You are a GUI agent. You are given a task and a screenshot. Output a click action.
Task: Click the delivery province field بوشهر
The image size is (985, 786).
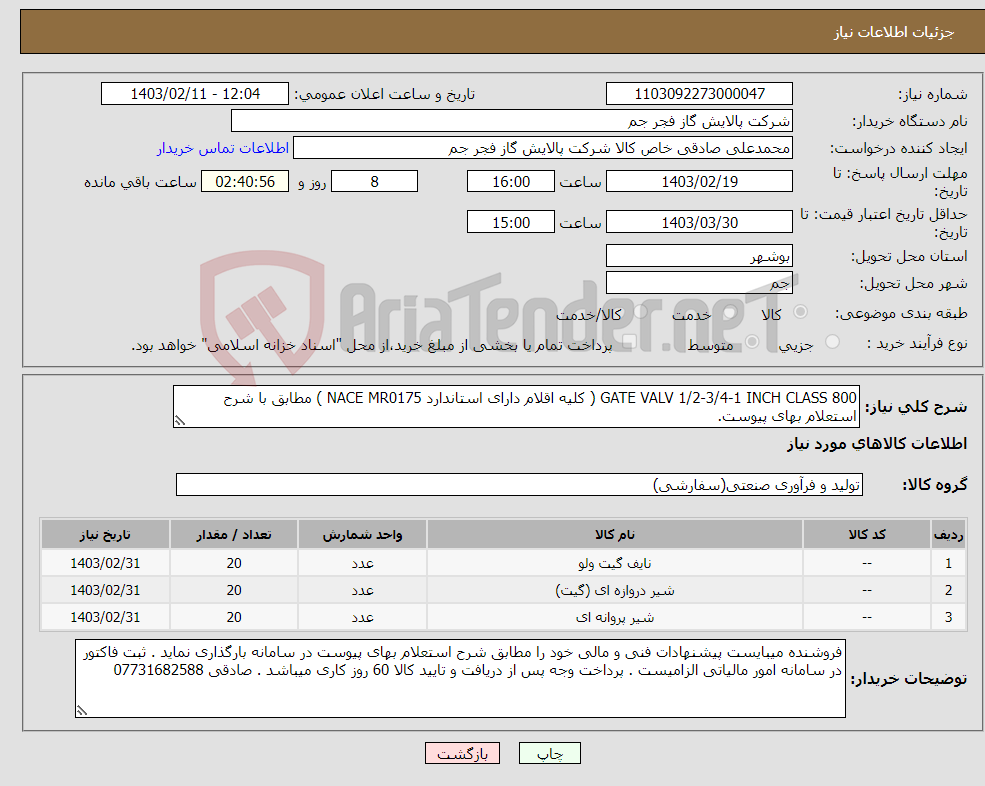point(699,256)
